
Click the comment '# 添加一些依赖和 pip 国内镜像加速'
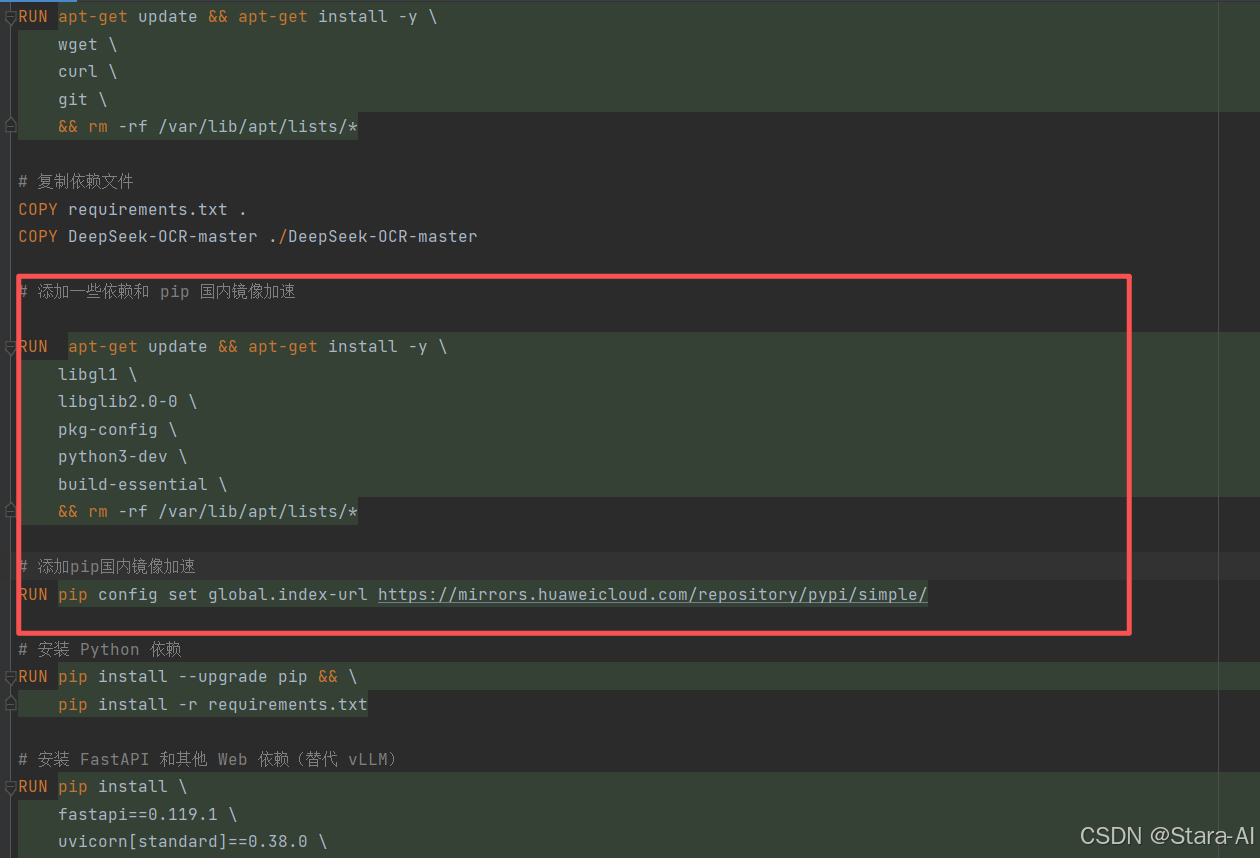pos(157,292)
